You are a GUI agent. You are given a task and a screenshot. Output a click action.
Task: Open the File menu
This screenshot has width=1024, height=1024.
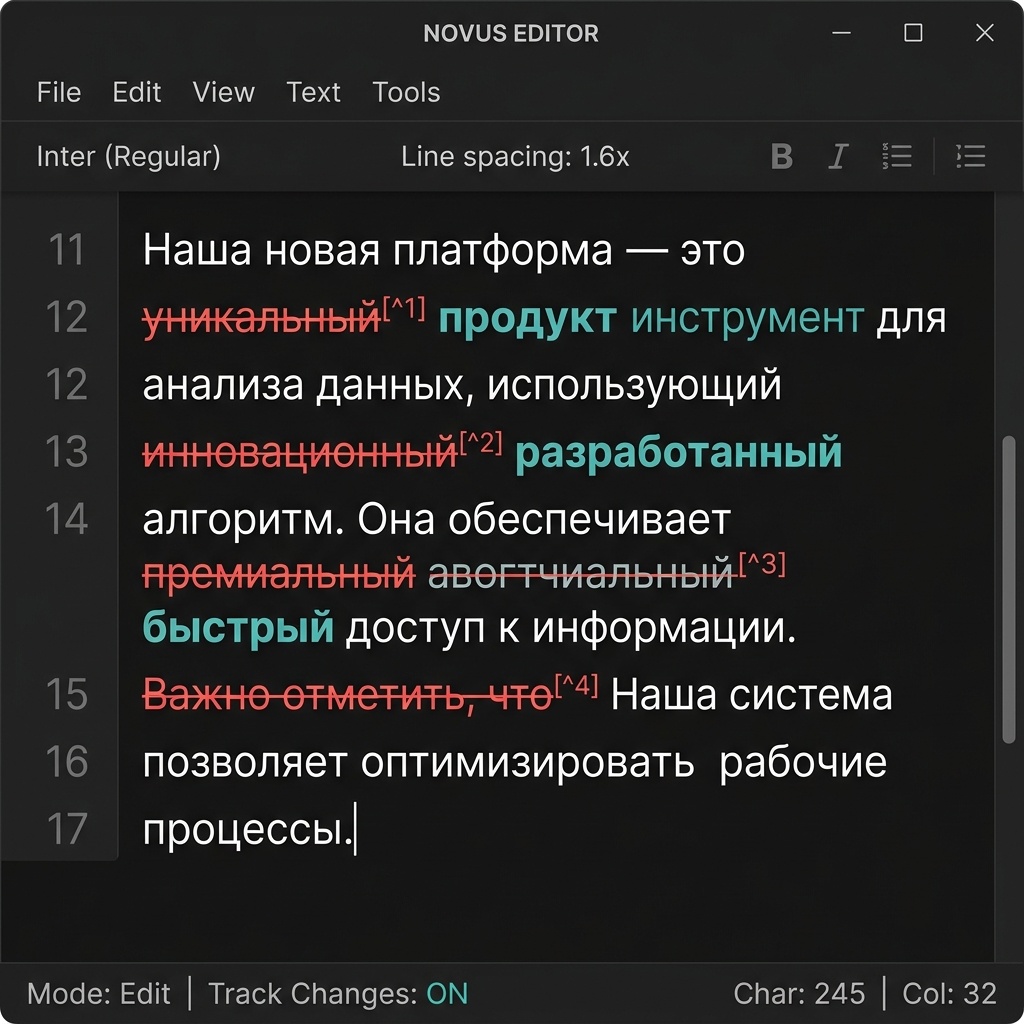tap(59, 92)
